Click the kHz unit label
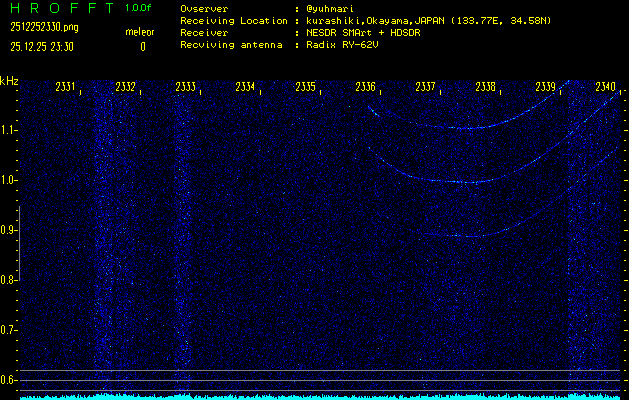The image size is (629, 400). [9, 80]
